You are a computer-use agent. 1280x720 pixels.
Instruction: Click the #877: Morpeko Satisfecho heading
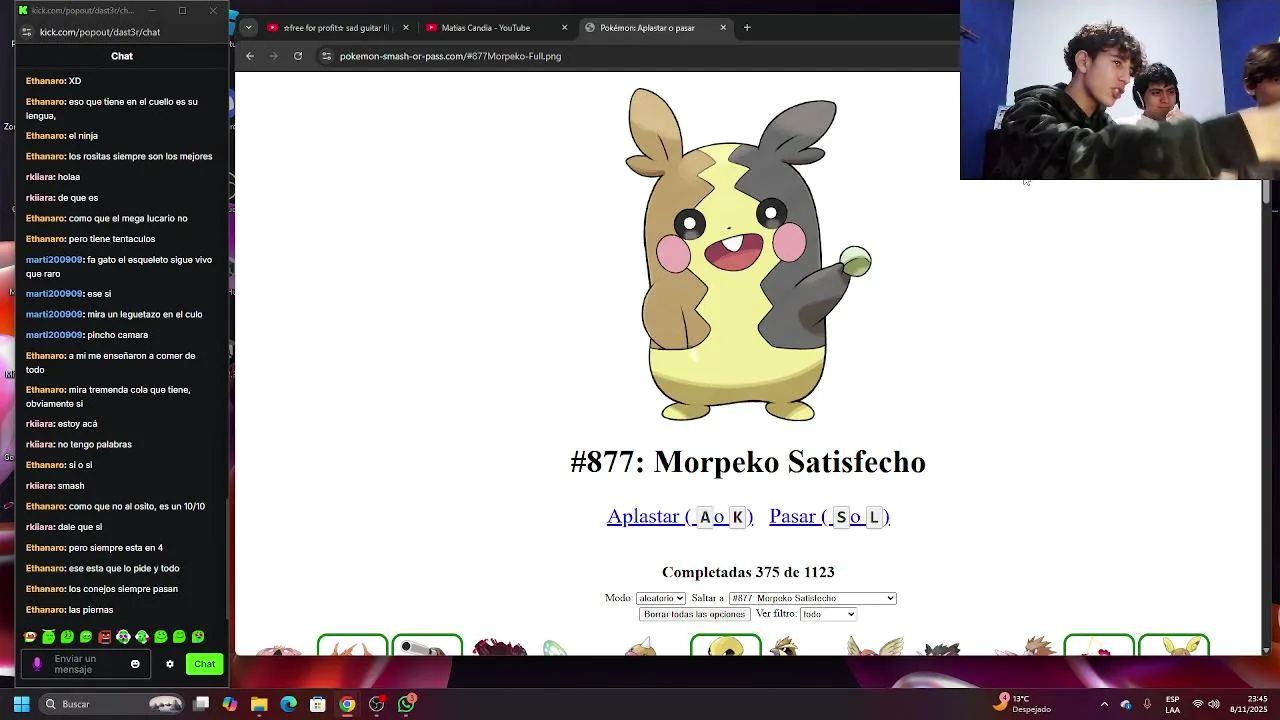click(x=748, y=462)
